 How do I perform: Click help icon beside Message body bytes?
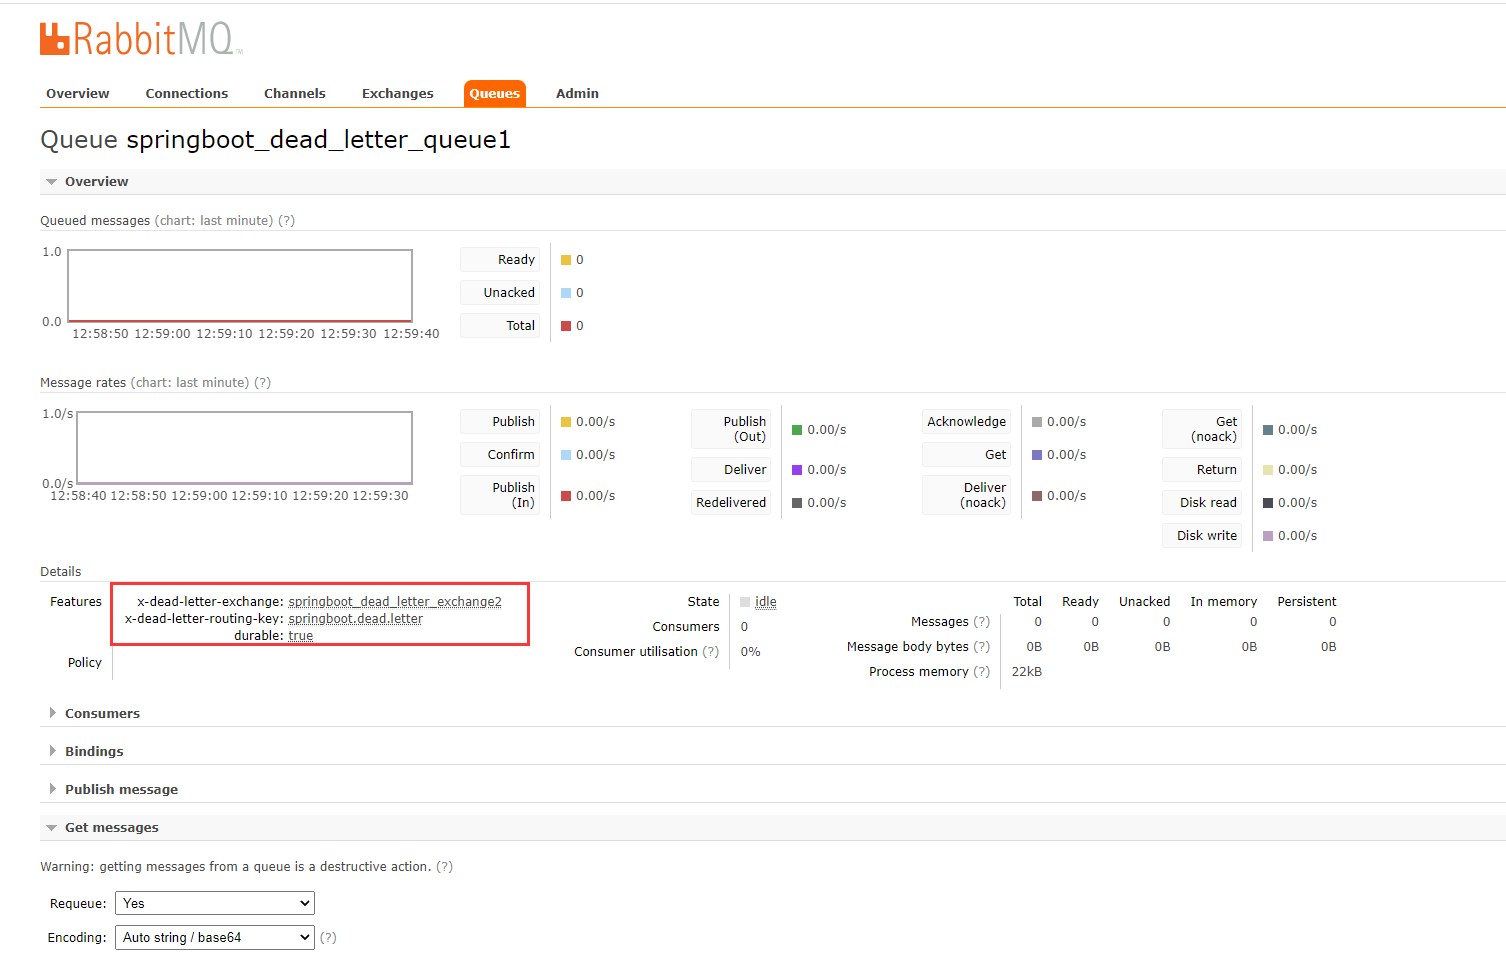[x=981, y=646]
